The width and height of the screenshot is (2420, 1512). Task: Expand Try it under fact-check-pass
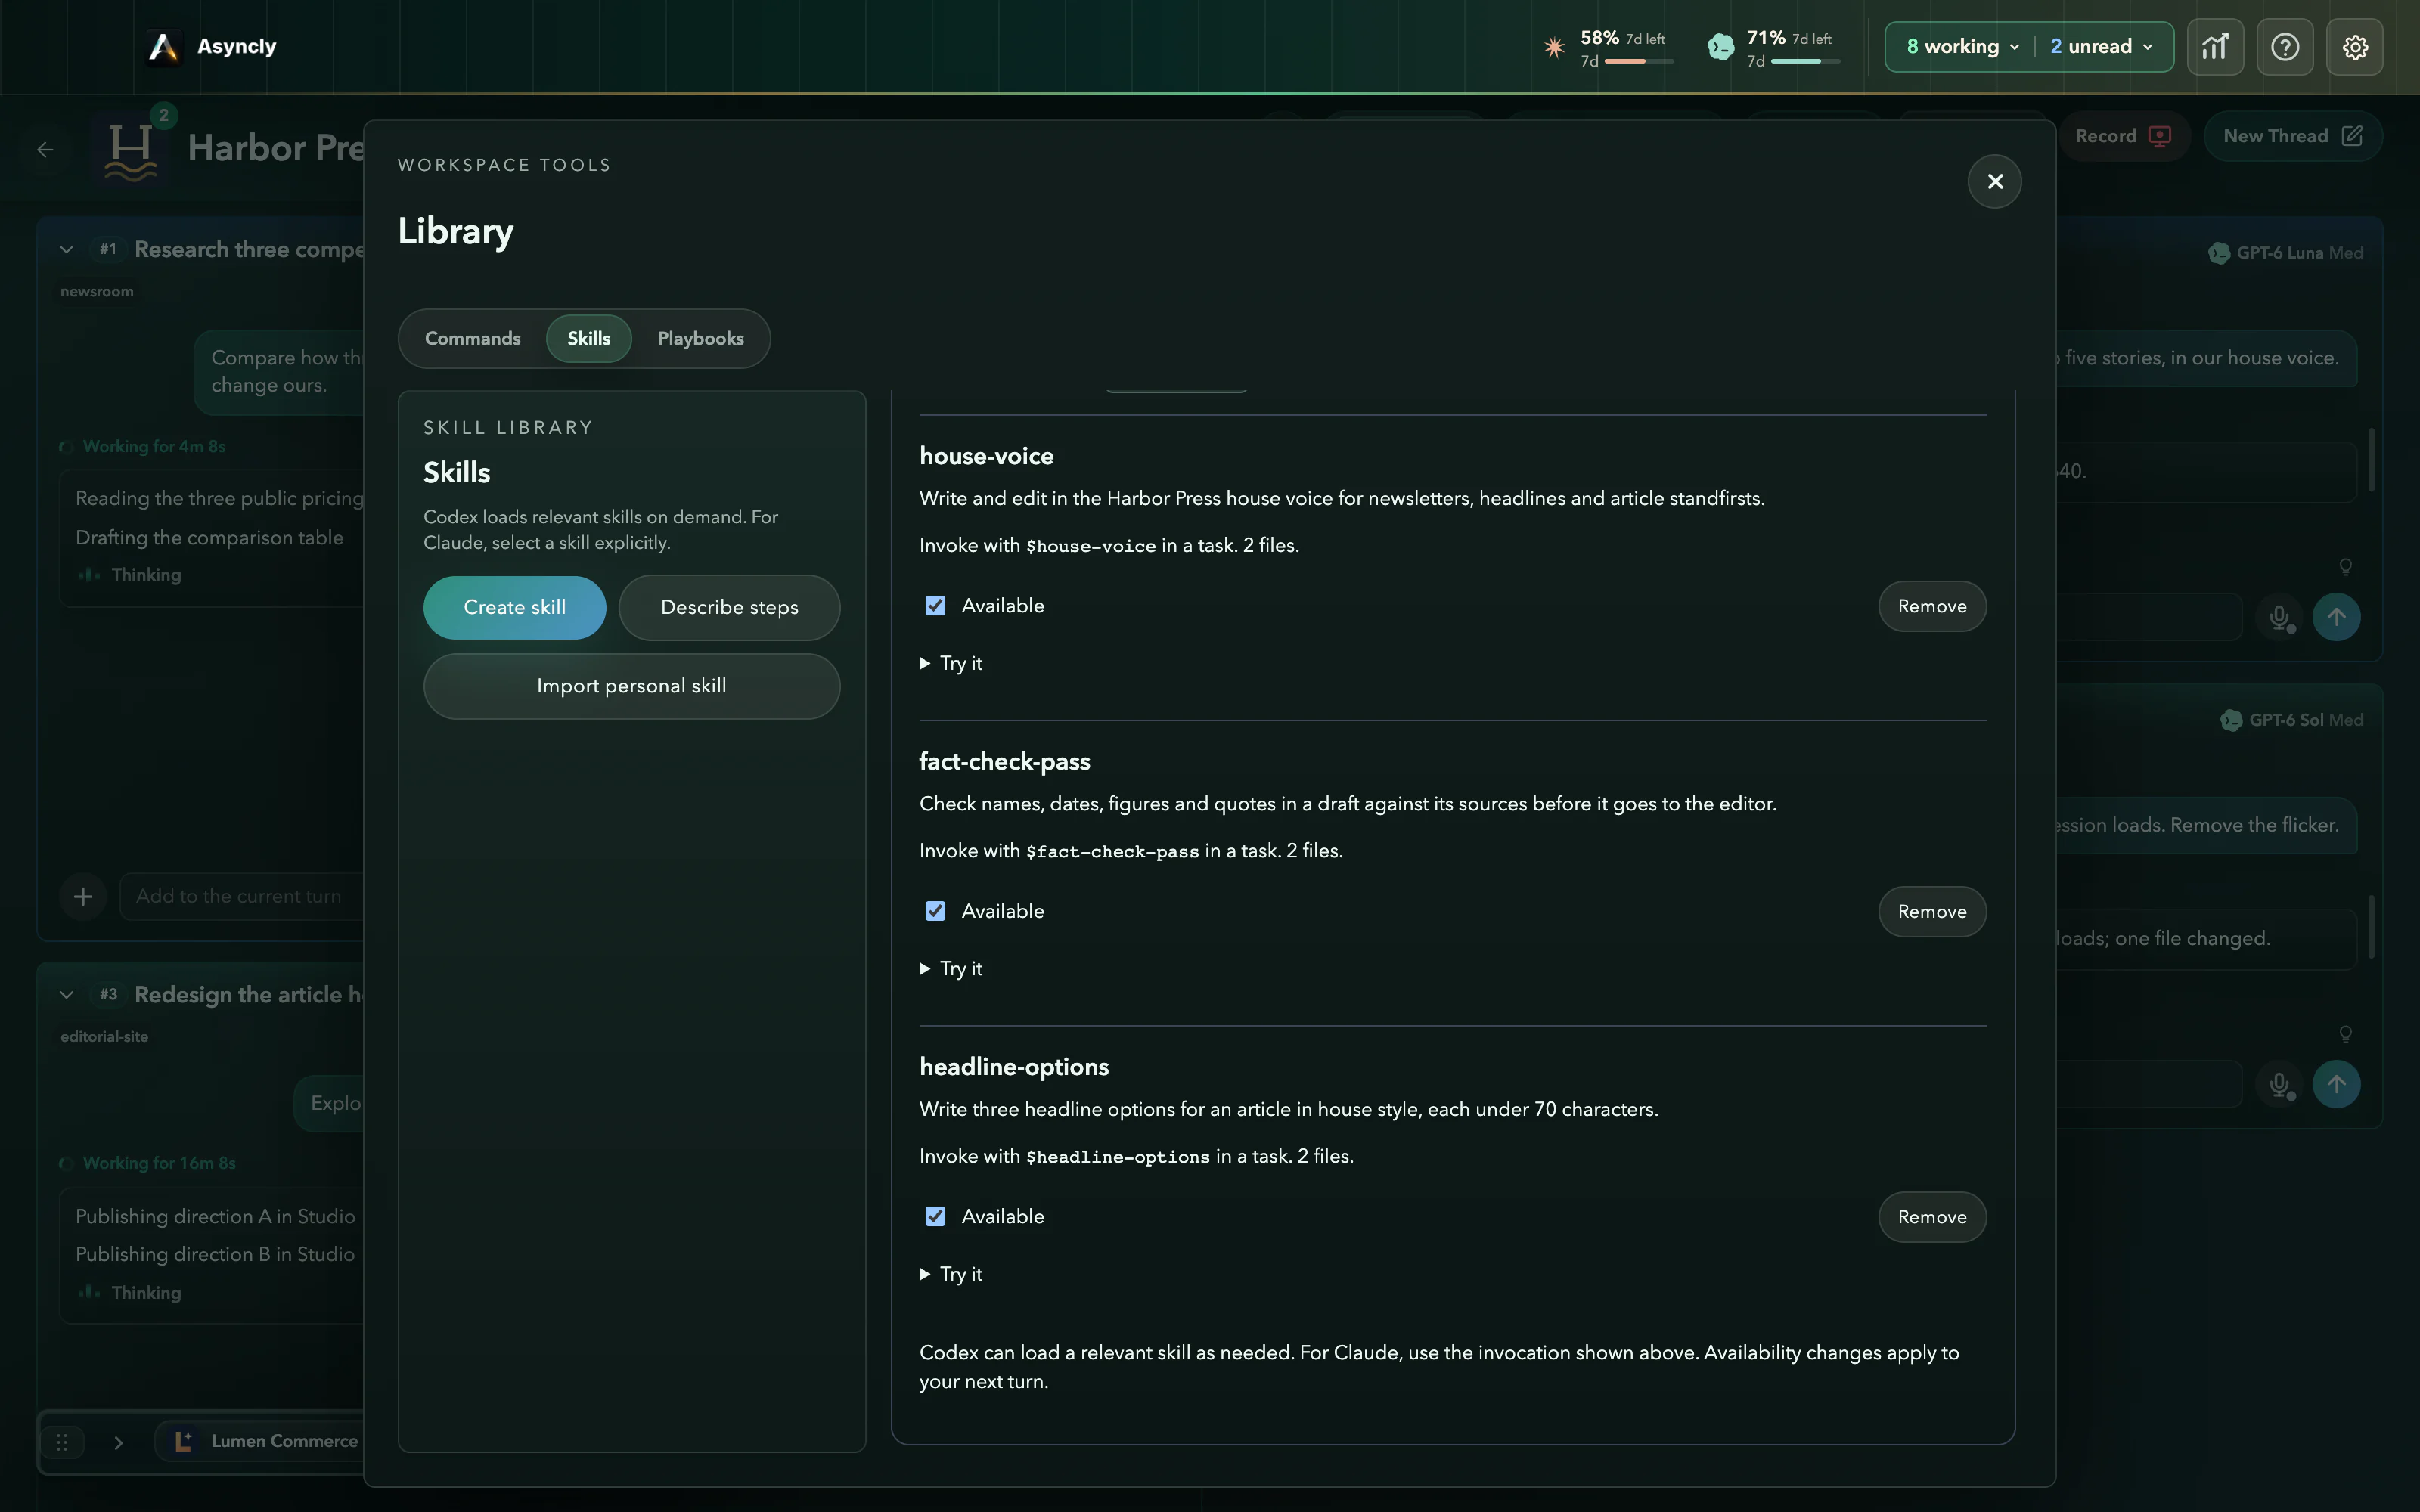click(951, 969)
